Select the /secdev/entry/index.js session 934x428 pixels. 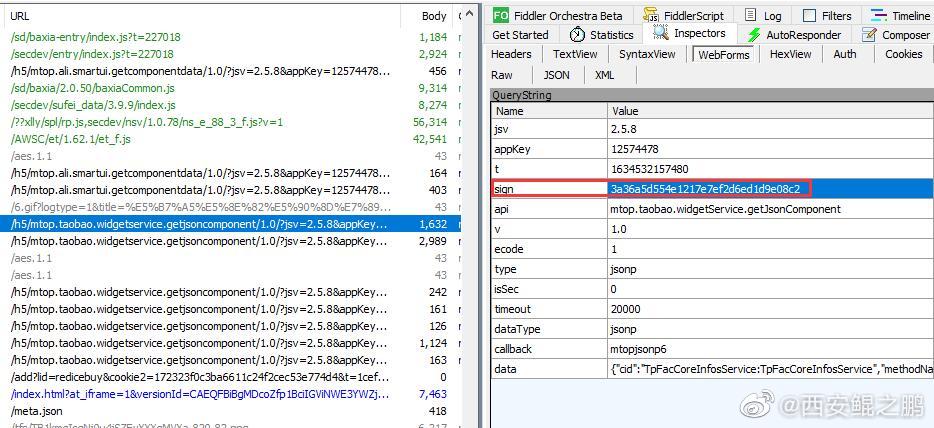231,54
